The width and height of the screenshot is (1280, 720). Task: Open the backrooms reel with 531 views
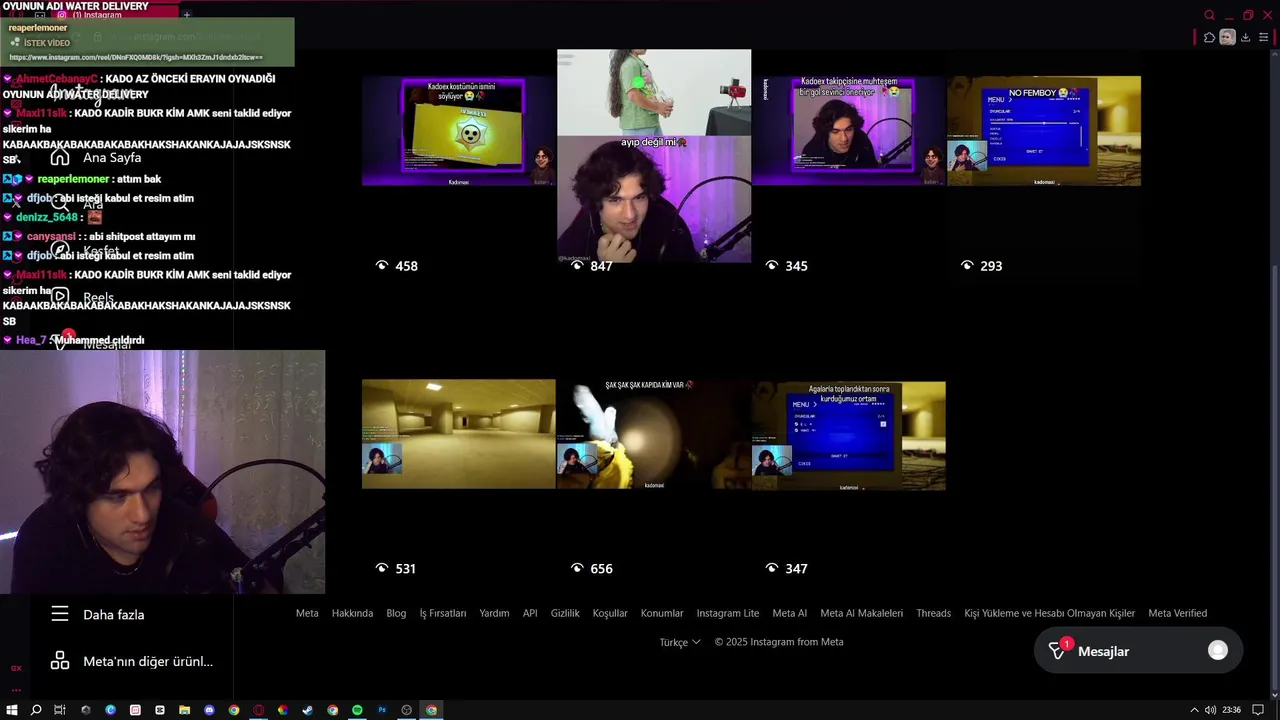(458, 434)
